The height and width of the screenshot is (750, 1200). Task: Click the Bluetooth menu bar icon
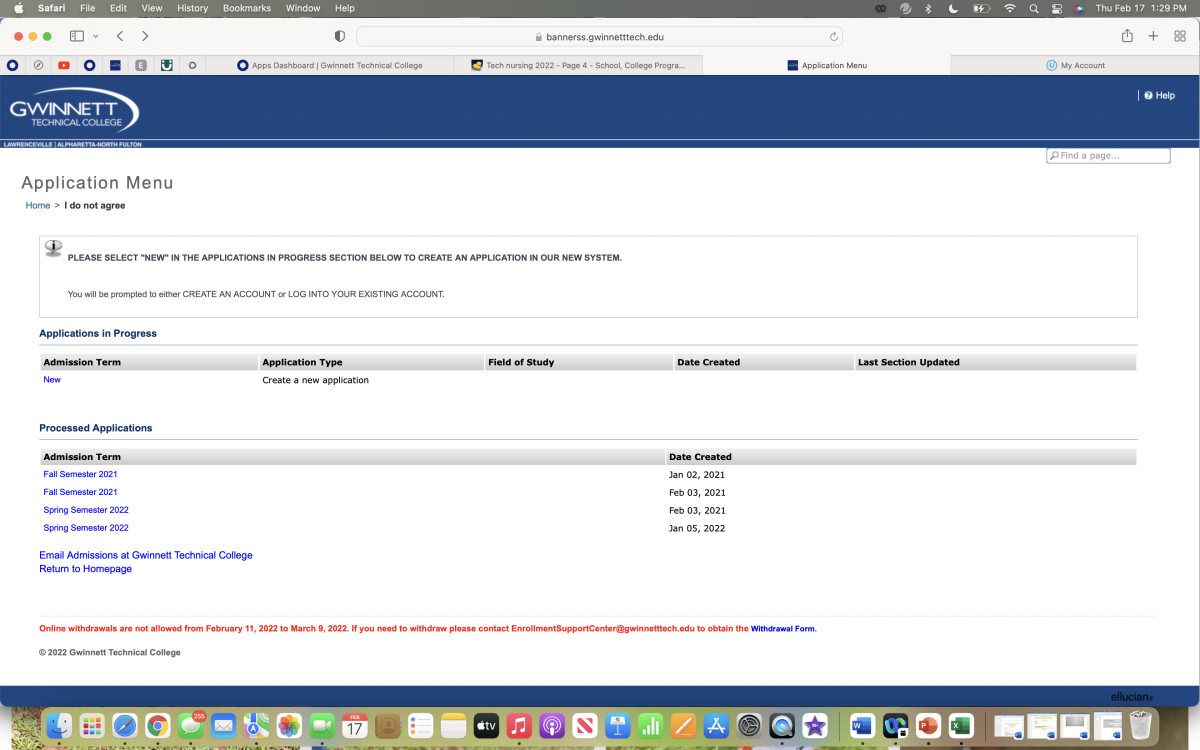[x=928, y=8]
